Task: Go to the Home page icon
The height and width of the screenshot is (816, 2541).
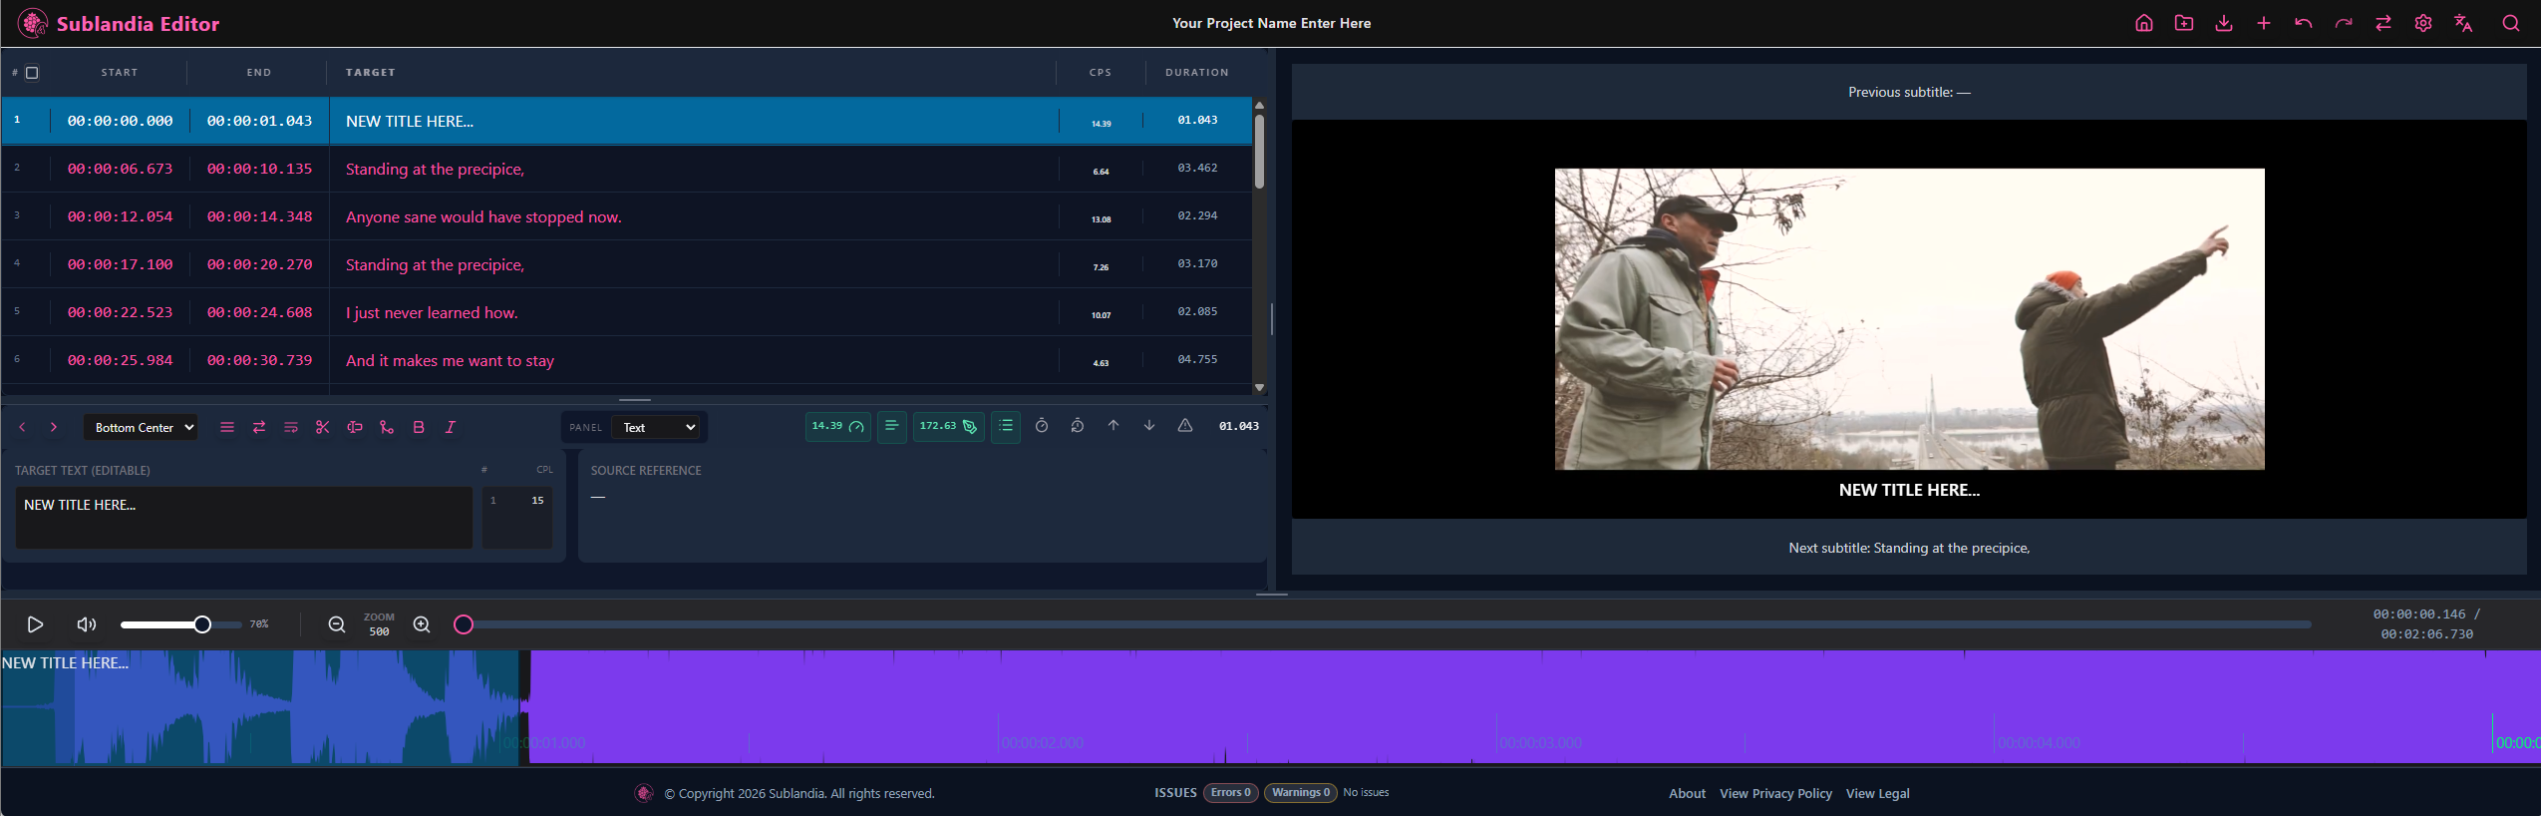Action: click(2143, 23)
